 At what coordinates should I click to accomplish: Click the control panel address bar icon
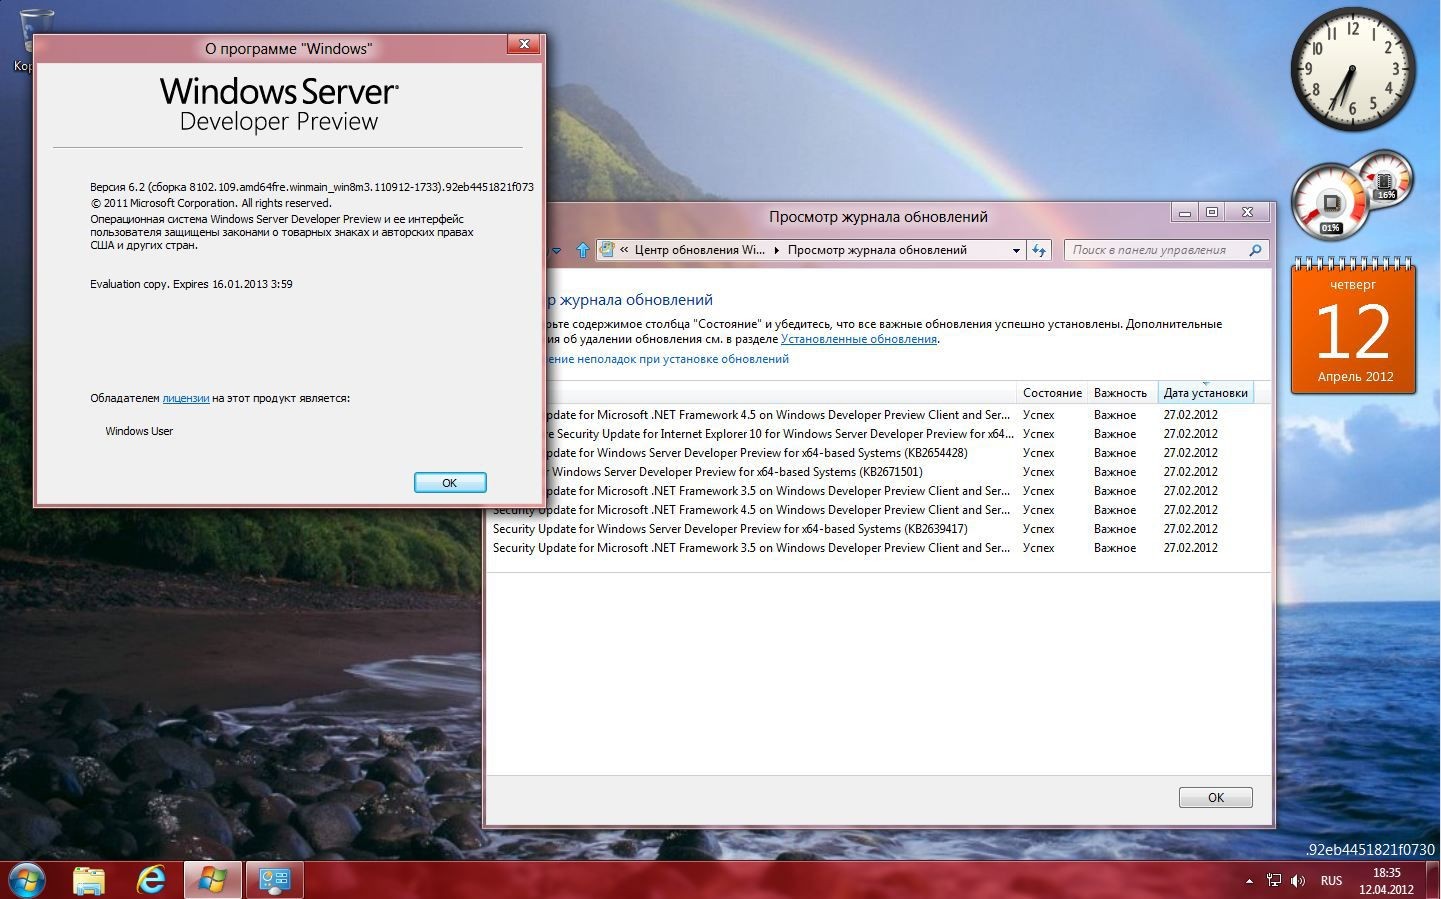tap(607, 250)
